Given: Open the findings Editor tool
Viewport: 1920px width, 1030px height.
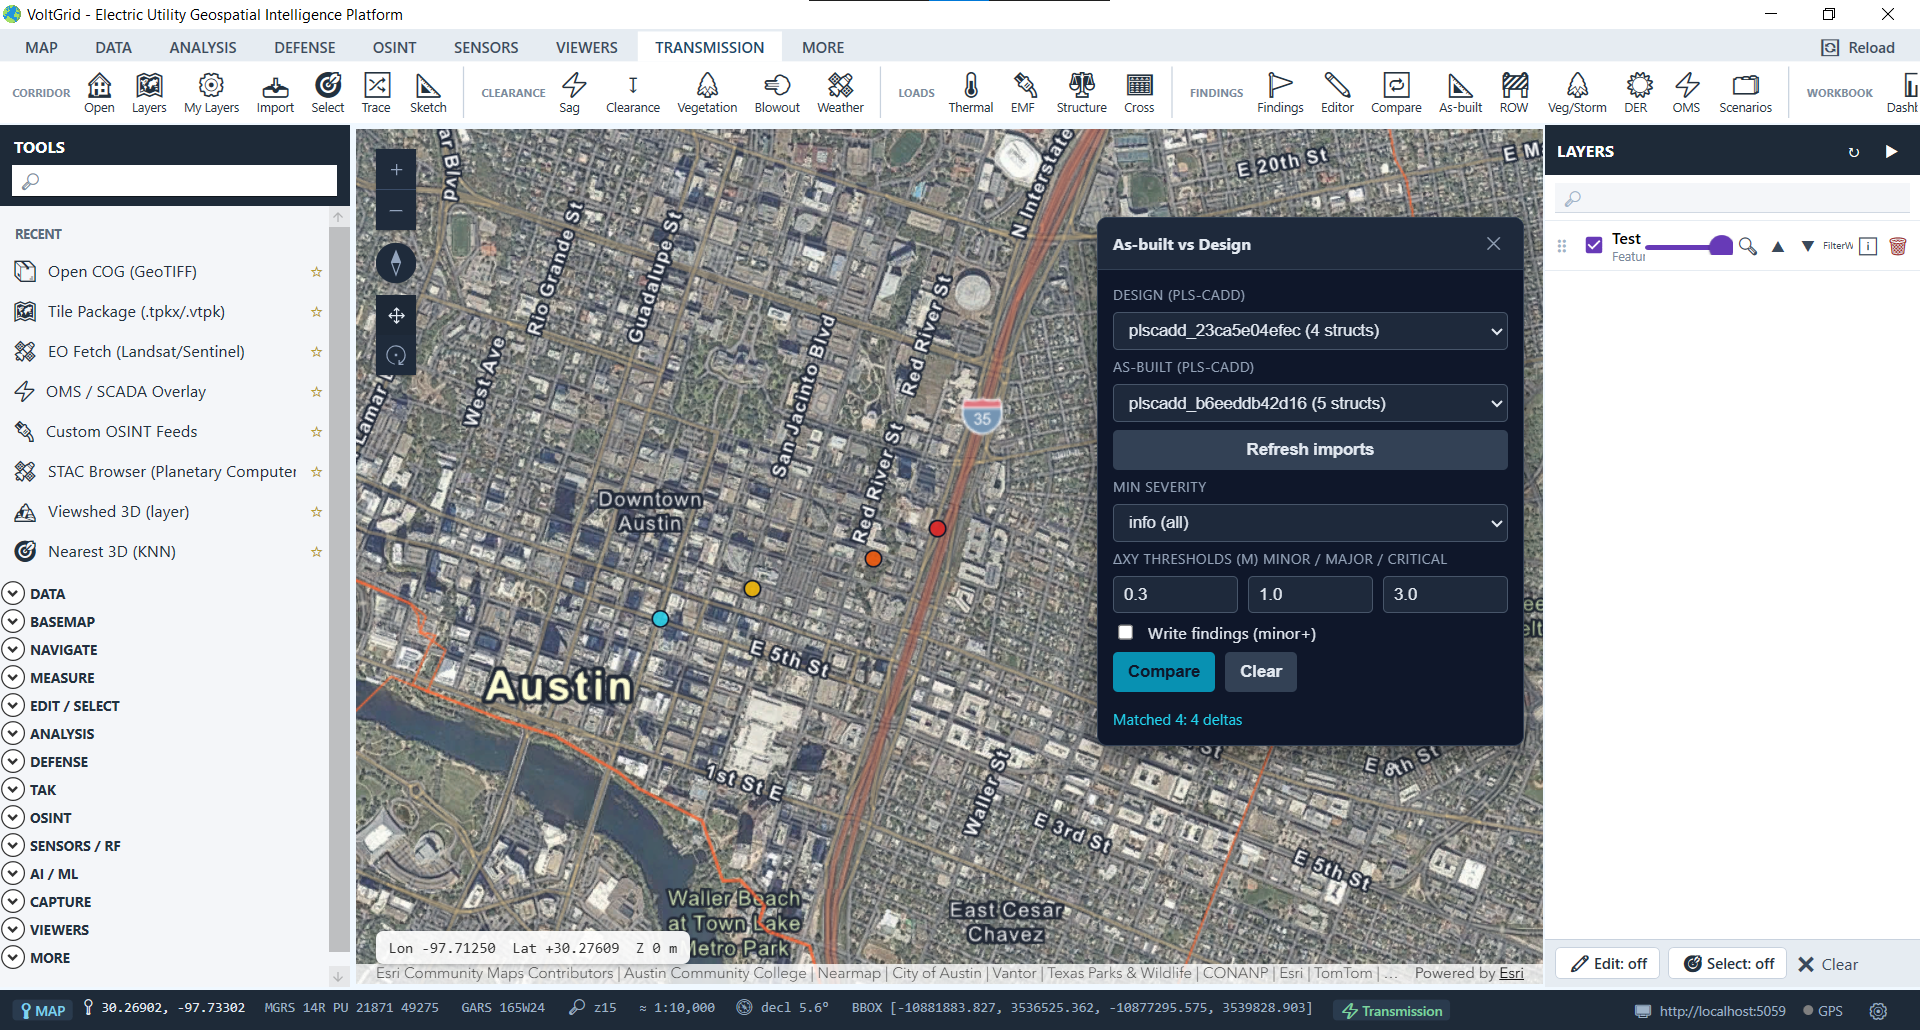Looking at the screenshot, I should pos(1337,93).
